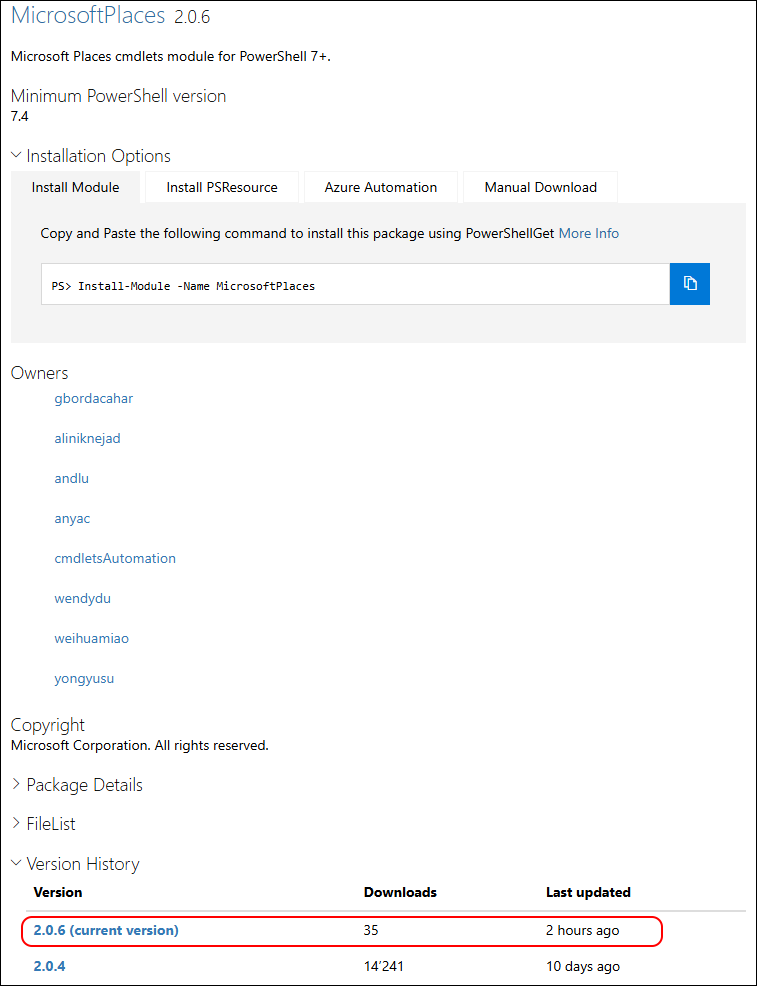This screenshot has width=757, height=986.
Task: Open owner andlu's profile
Action: (72, 479)
